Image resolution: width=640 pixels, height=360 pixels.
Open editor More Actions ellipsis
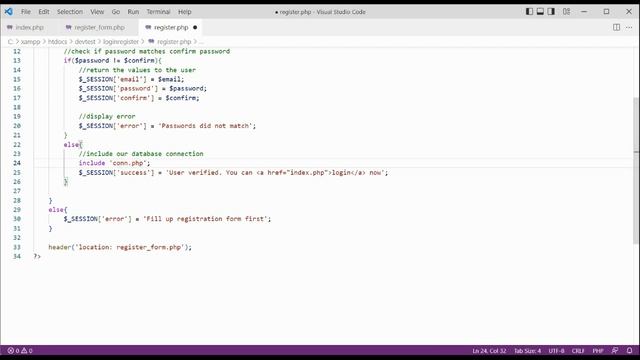coord(629,27)
